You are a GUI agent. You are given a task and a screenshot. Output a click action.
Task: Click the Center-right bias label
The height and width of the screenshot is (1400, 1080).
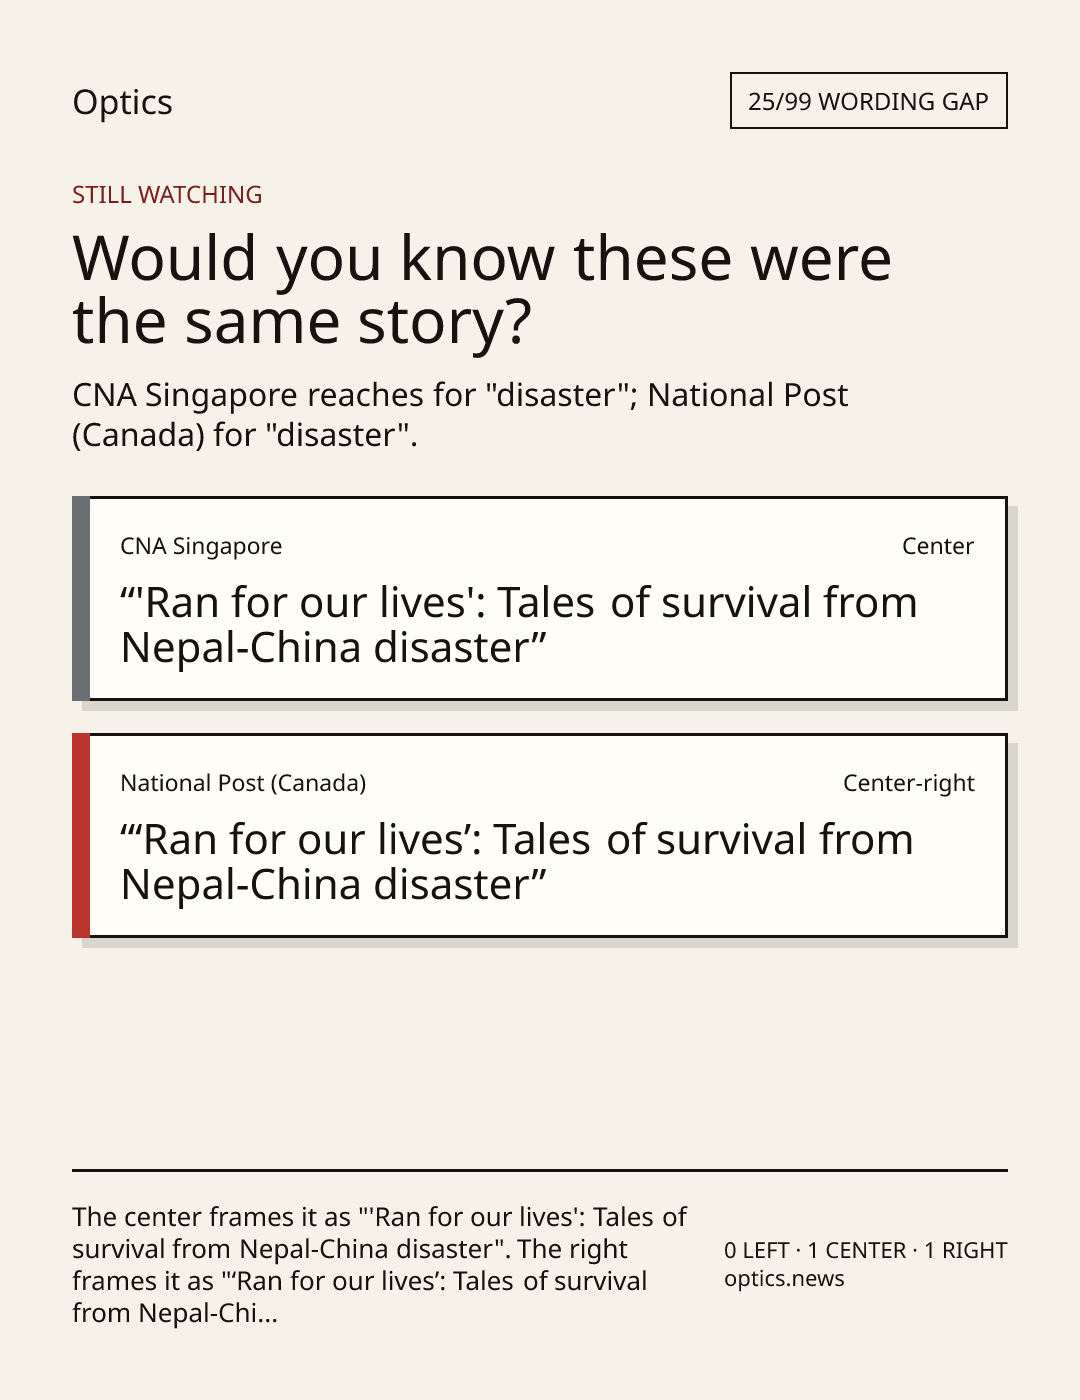click(909, 783)
